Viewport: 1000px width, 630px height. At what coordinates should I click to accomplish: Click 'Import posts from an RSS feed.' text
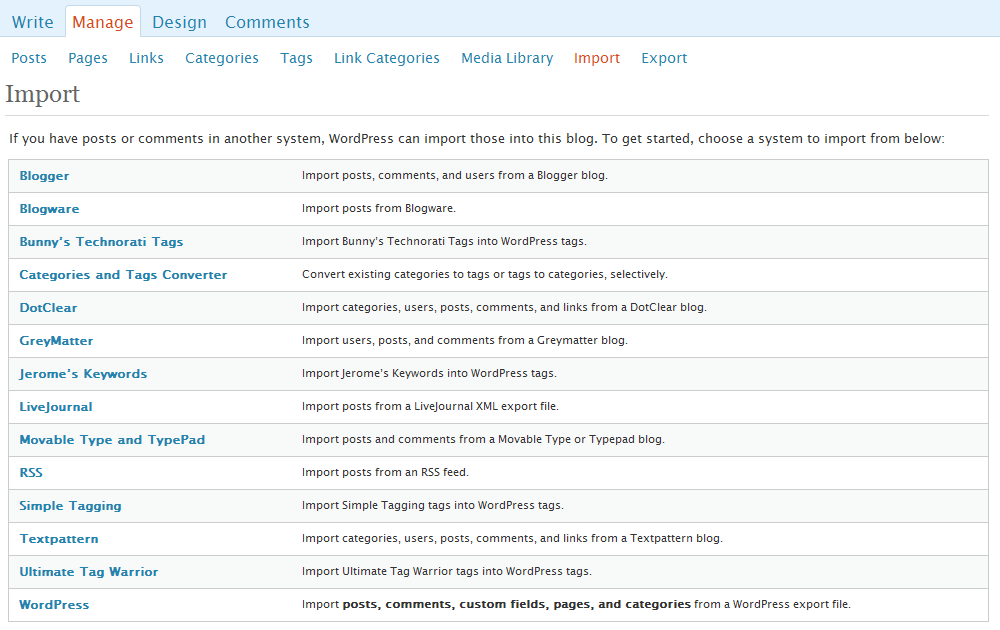click(385, 472)
